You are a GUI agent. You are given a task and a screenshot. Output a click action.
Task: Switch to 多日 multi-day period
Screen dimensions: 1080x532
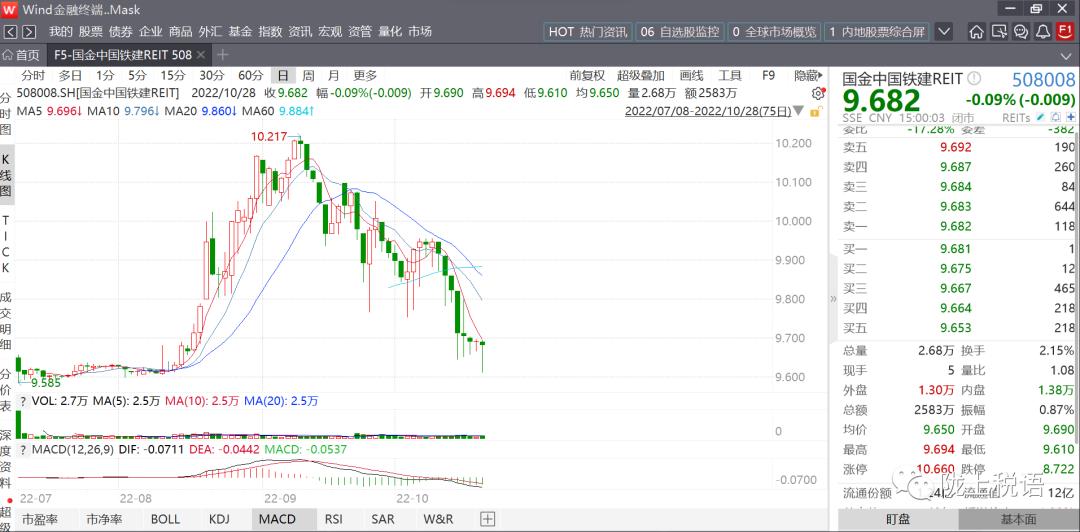pyautogui.click(x=70, y=76)
